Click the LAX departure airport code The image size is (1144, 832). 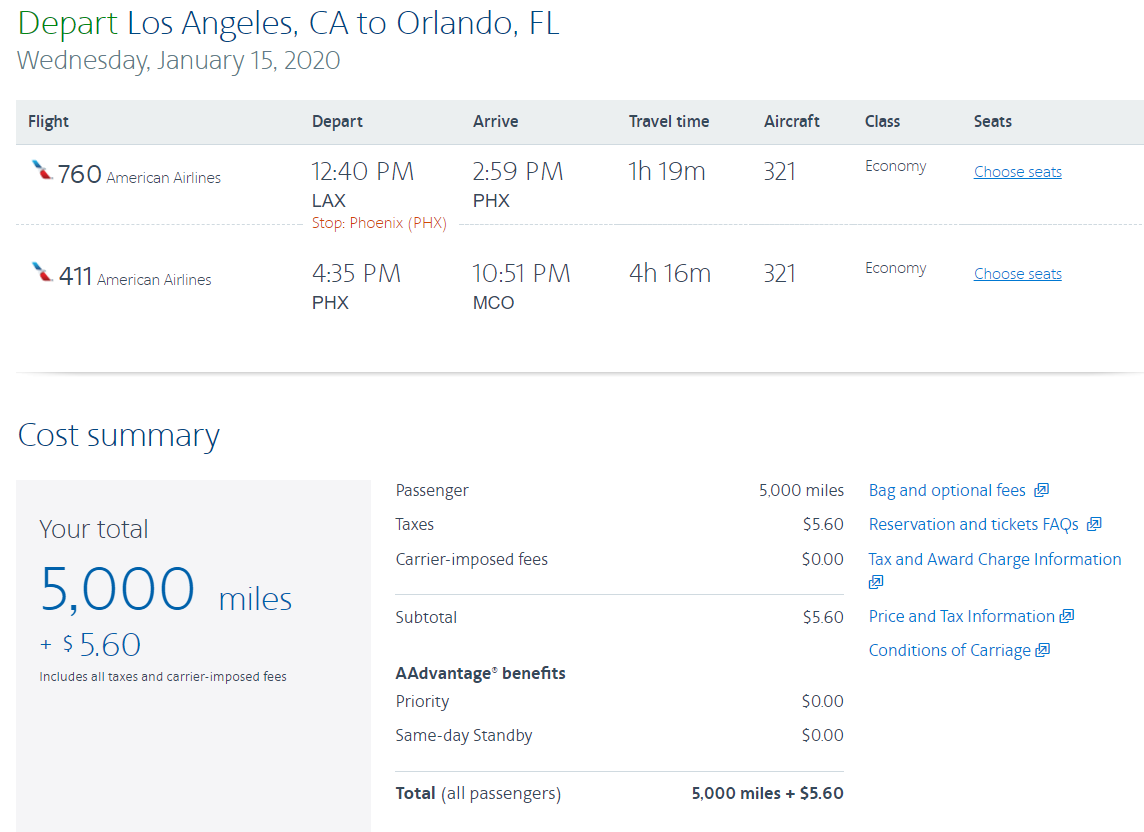[x=329, y=201]
